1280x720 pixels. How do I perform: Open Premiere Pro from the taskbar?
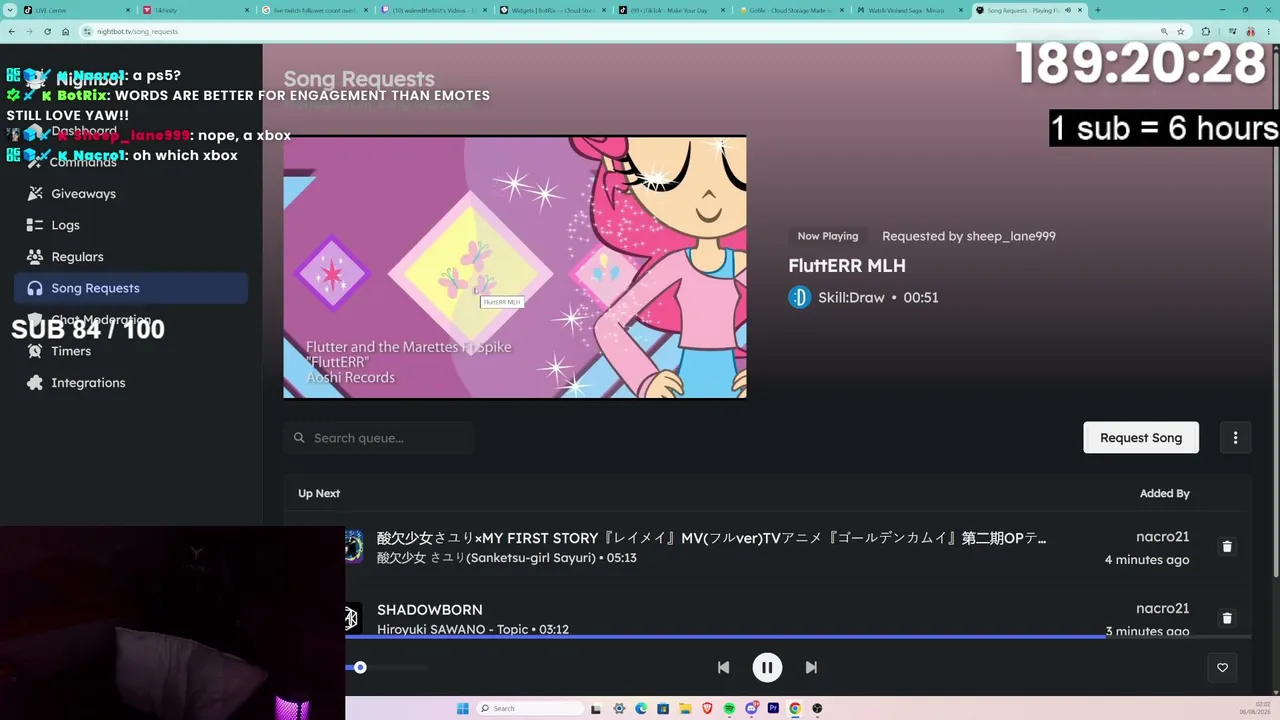[773, 708]
